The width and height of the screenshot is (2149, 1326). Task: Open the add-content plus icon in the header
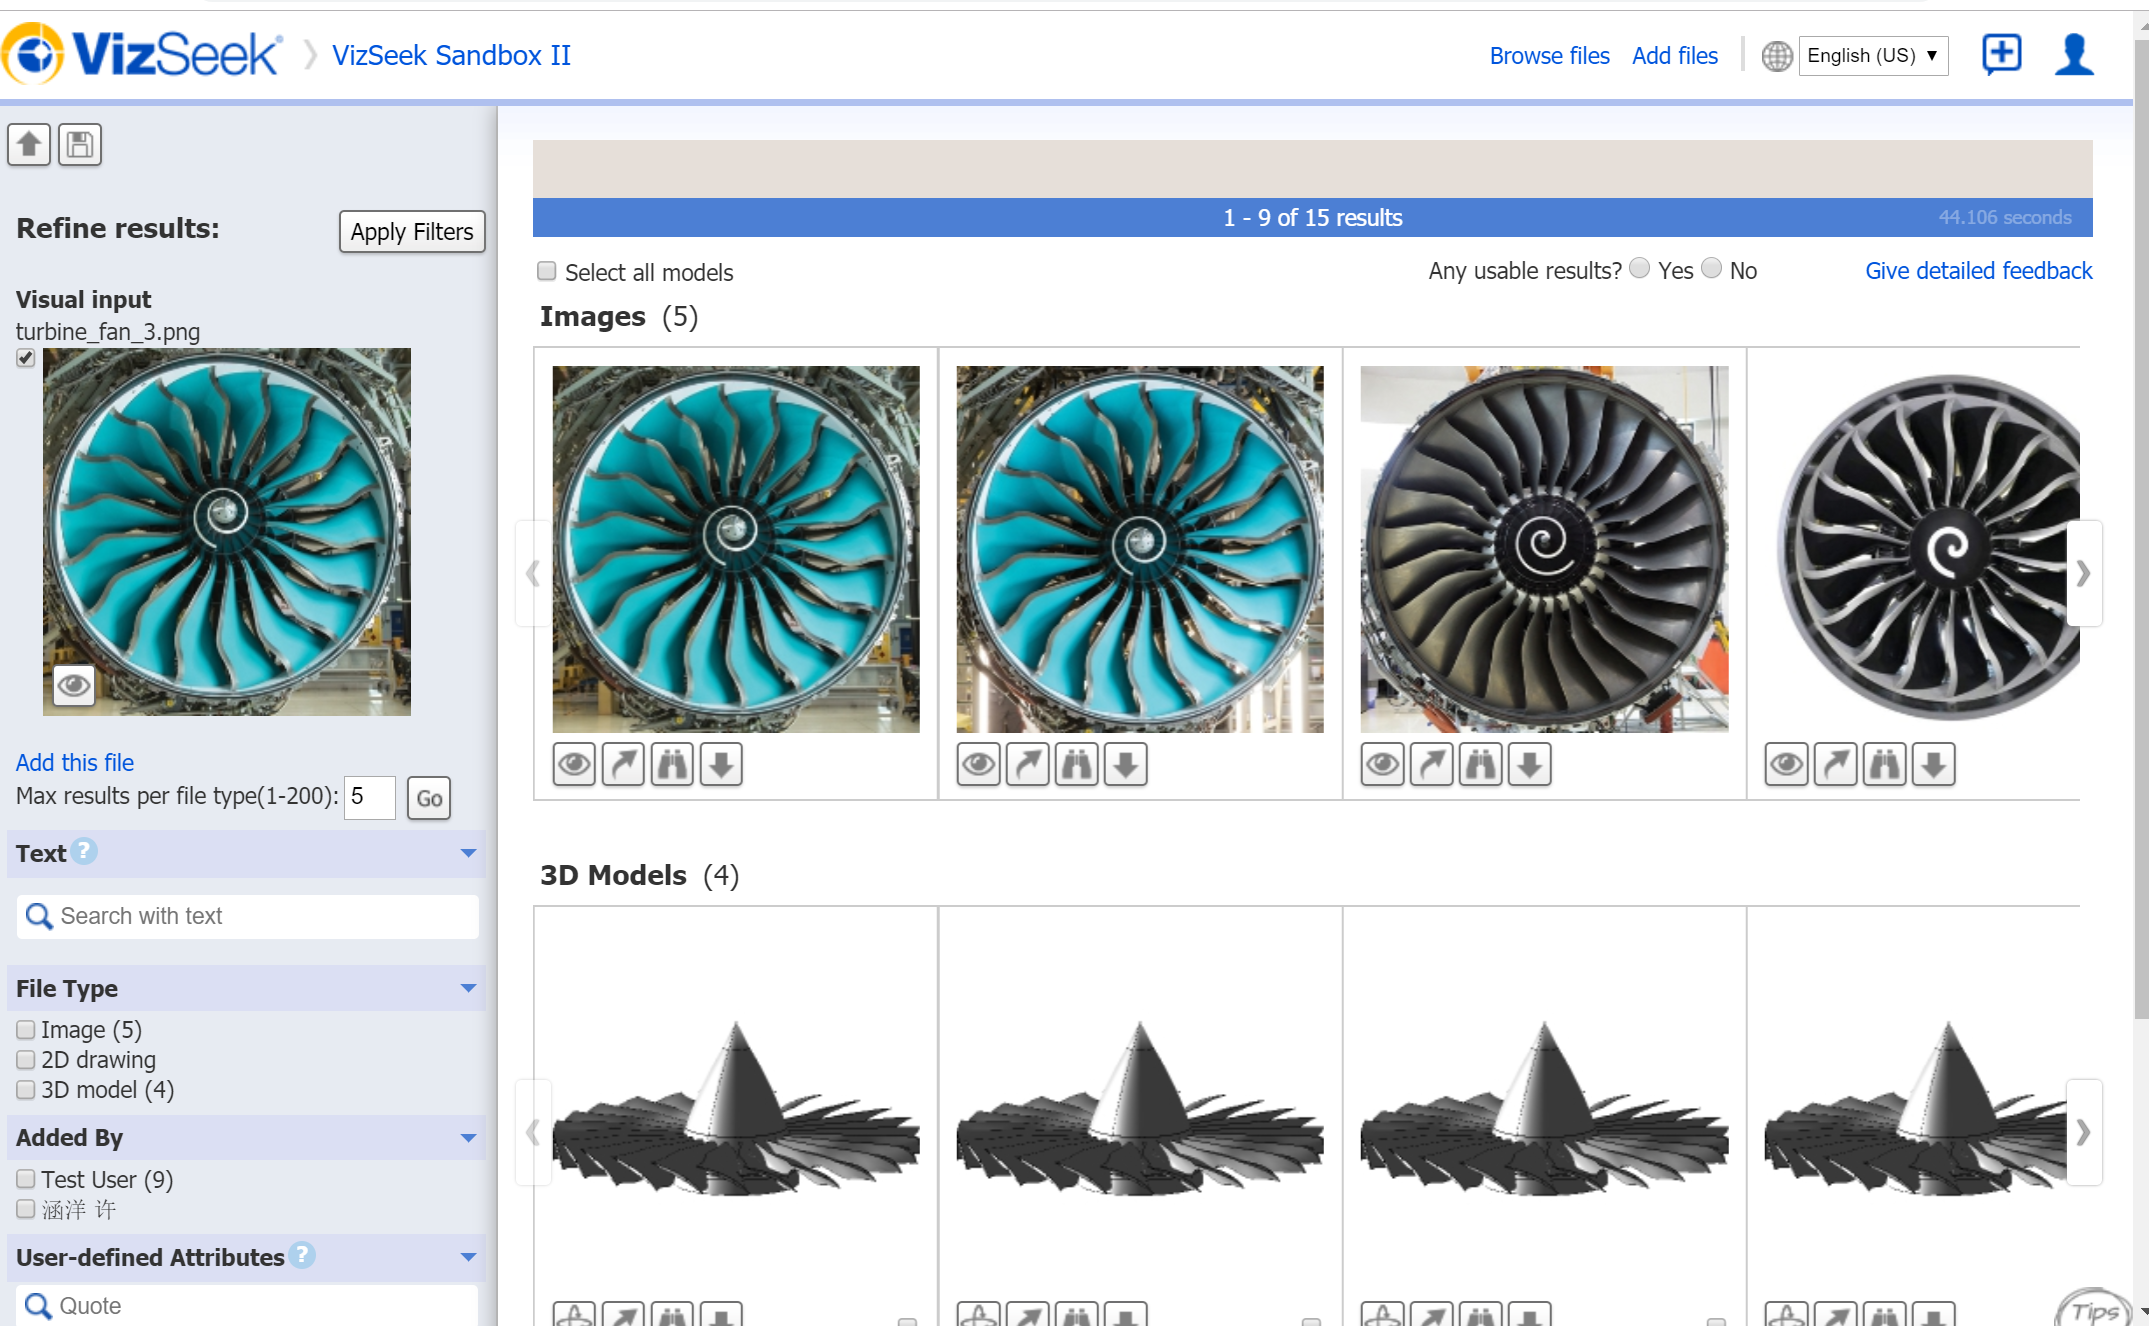[2001, 55]
